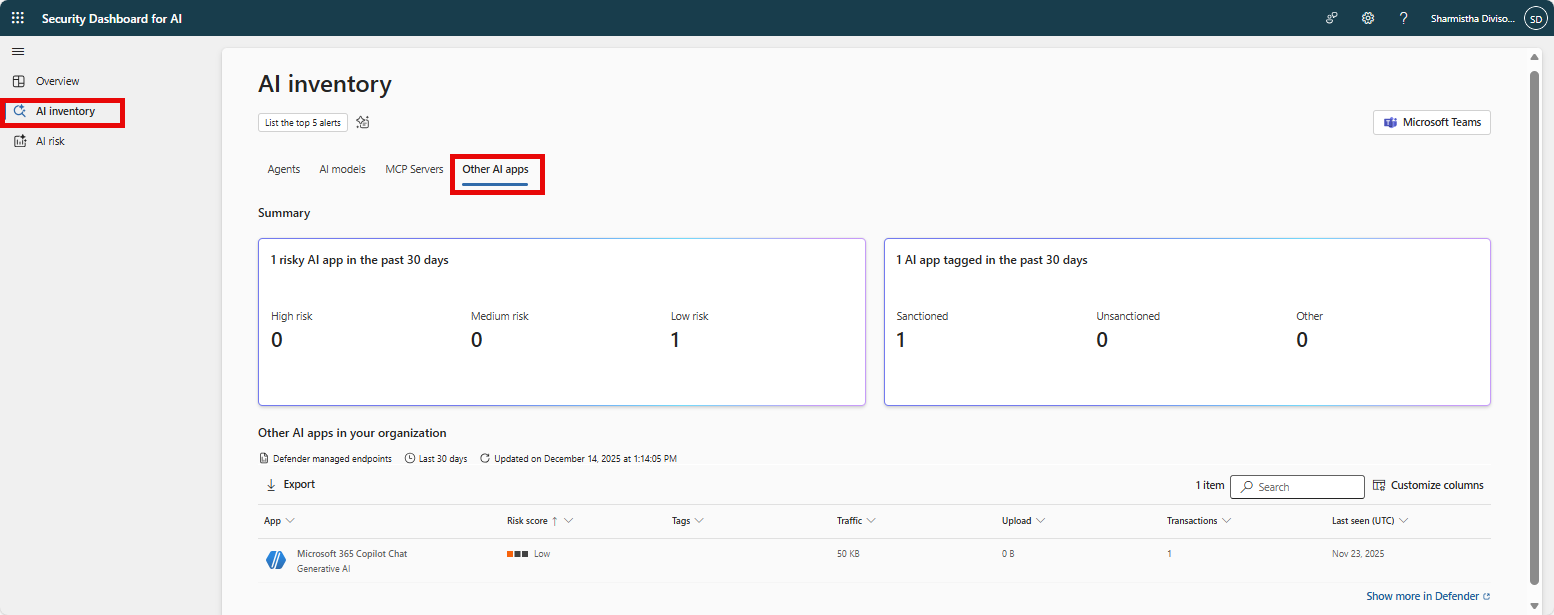The width and height of the screenshot is (1554, 615).
Task: Open the help question mark icon
Action: [1404, 18]
